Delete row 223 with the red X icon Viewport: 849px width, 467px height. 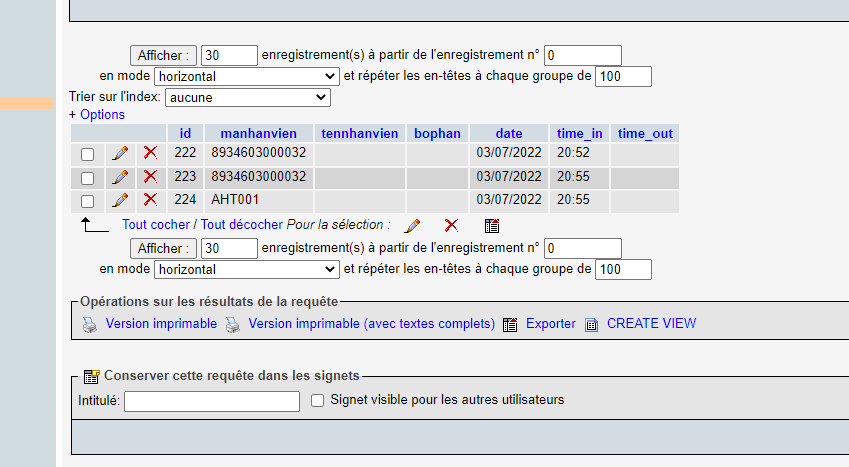pos(150,177)
